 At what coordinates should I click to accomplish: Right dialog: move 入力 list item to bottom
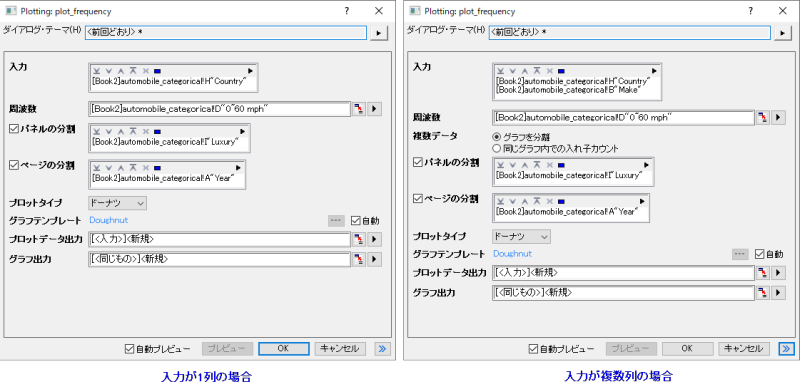point(500,71)
